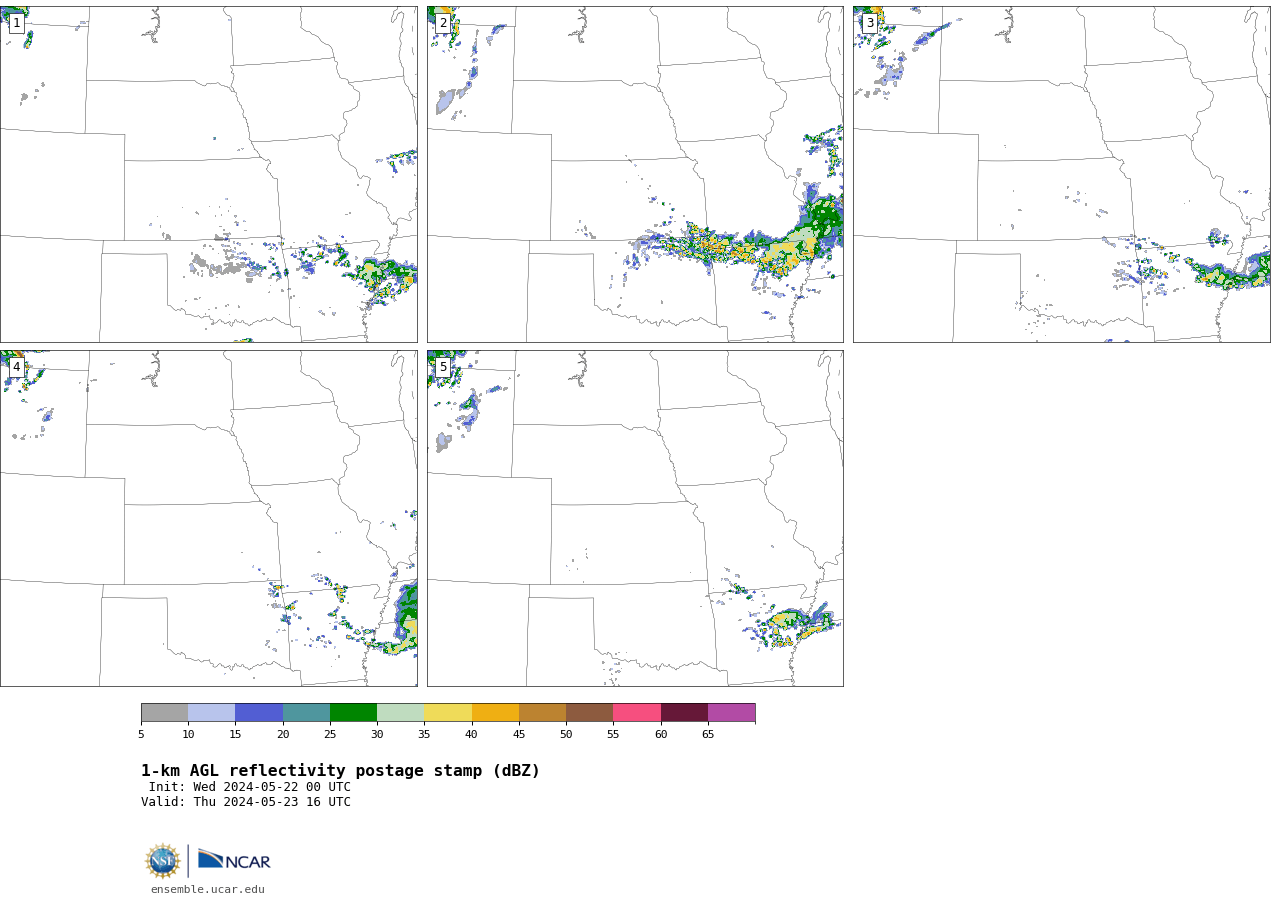Open ensemble member 3 reflectivity map
The width and height of the screenshot is (1280, 901).
pyautogui.click(x=1062, y=174)
